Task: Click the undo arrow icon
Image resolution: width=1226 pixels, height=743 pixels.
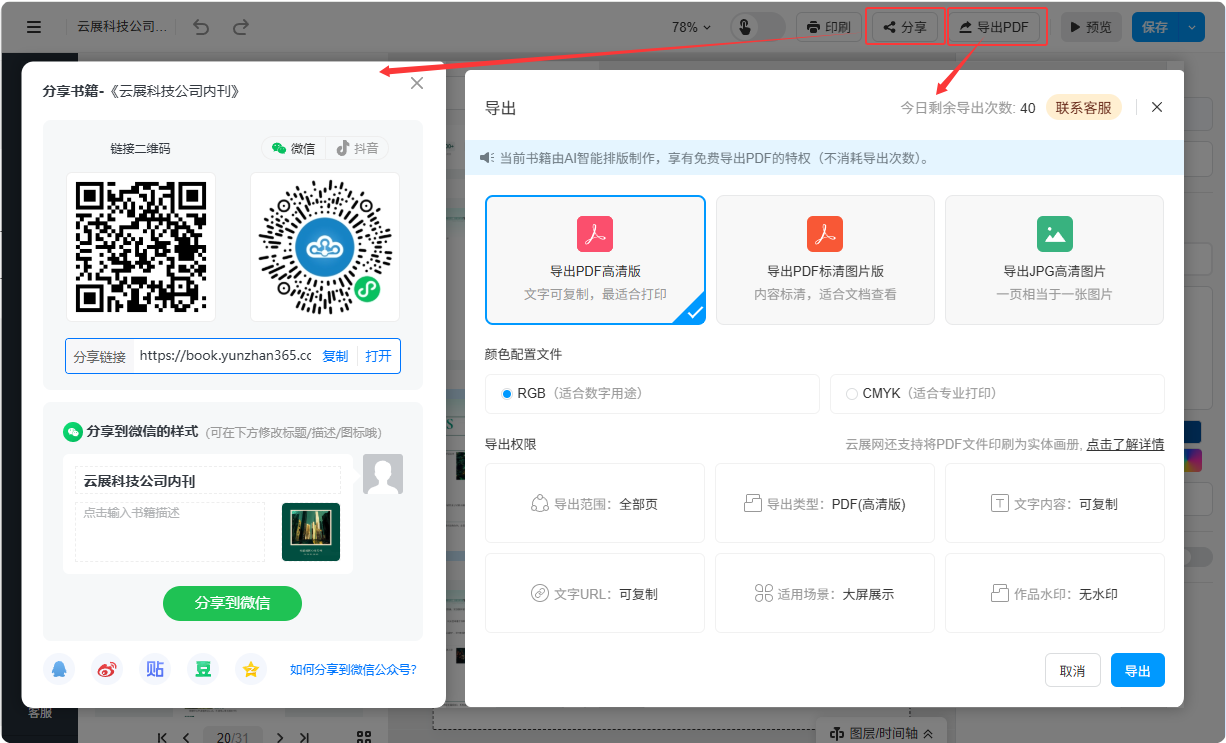Action: [x=201, y=27]
